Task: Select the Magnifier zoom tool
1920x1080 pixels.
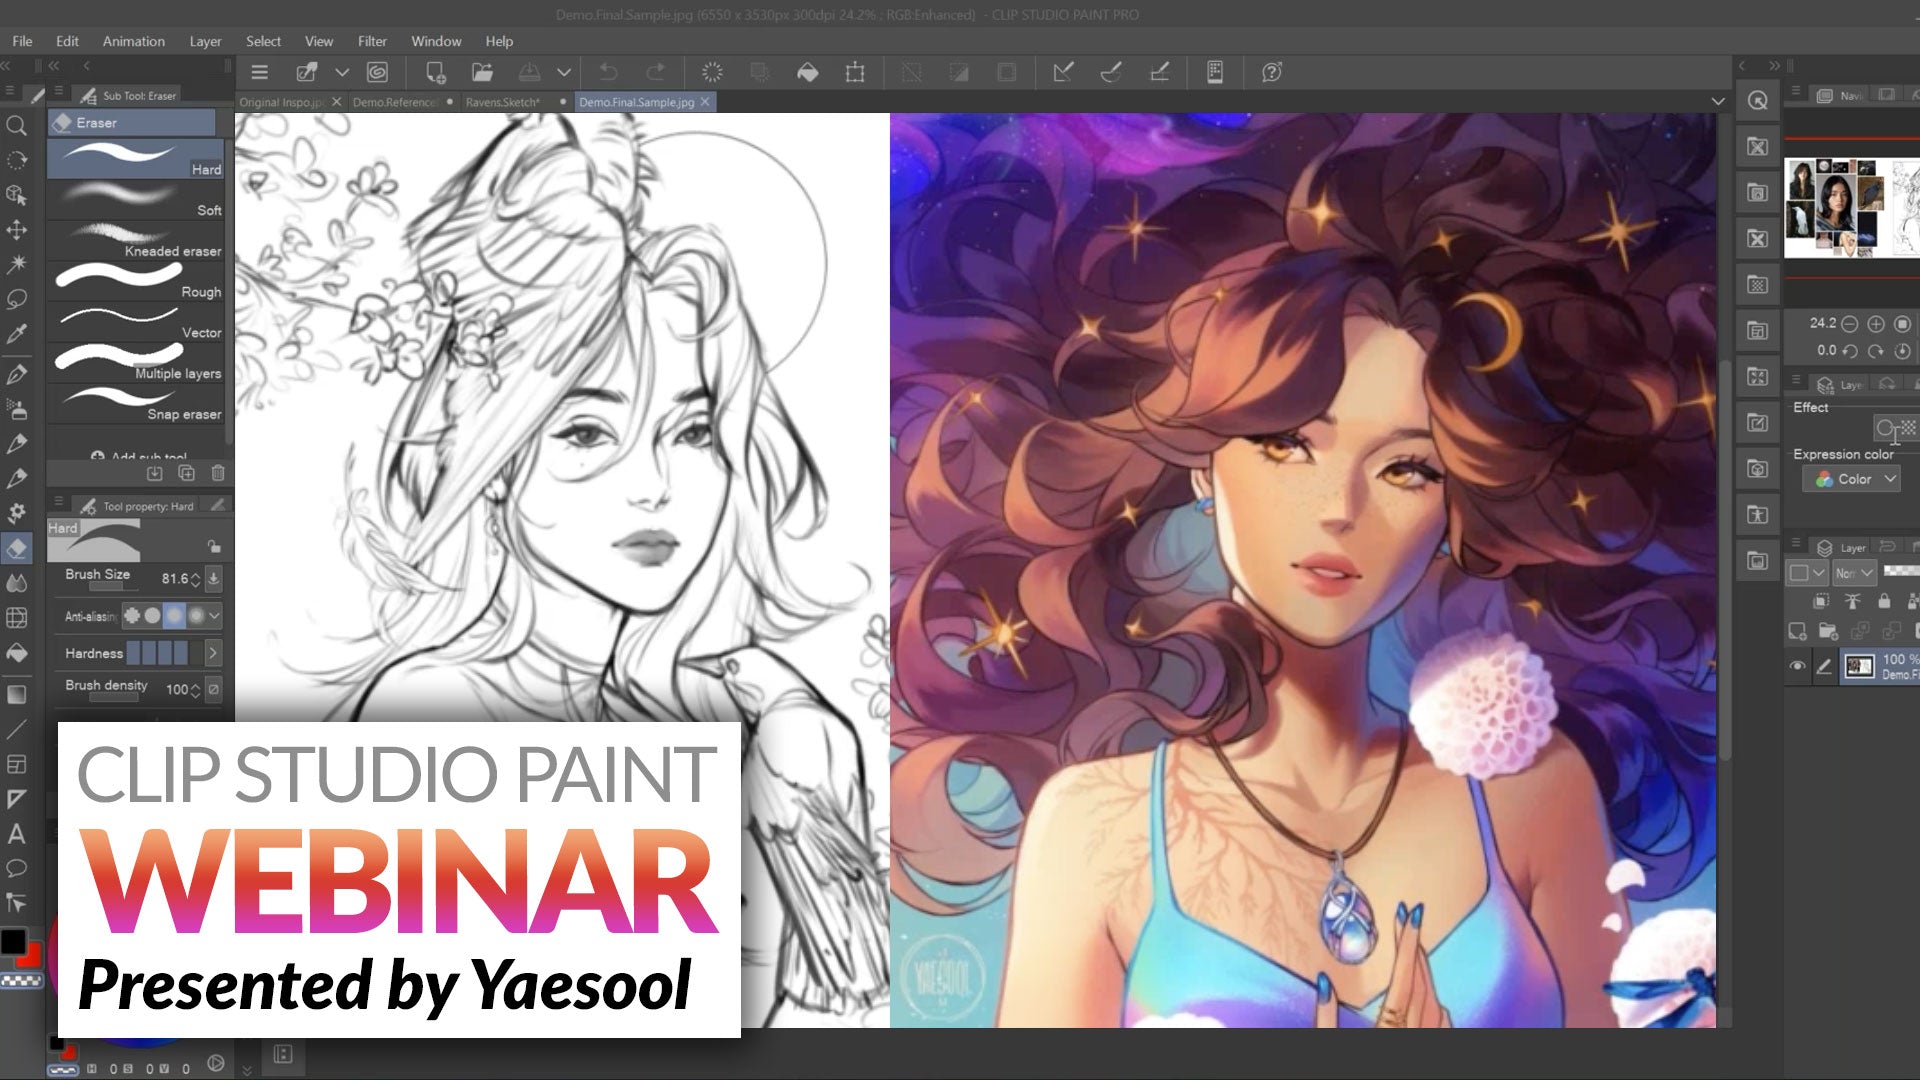Action: pos(16,126)
